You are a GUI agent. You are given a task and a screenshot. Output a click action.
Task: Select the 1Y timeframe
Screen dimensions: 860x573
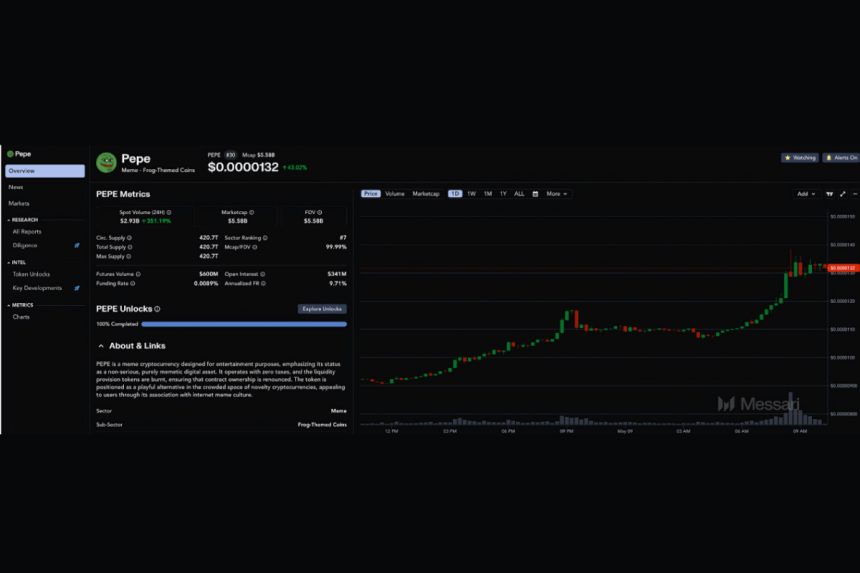pos(503,194)
